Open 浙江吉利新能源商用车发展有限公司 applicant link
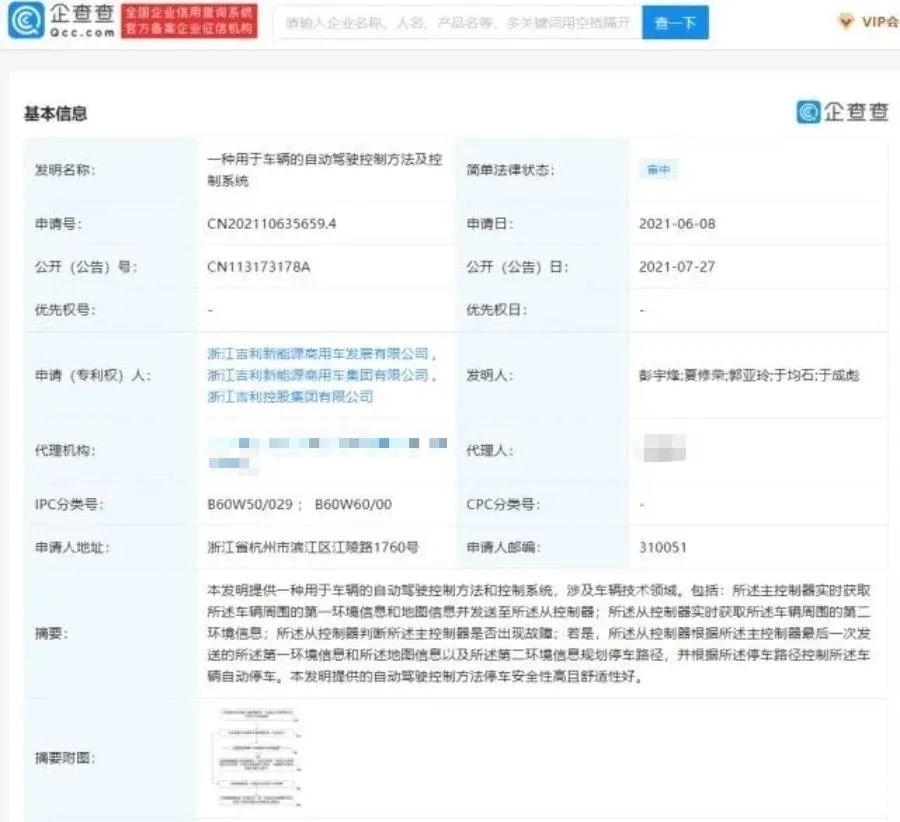This screenshot has width=900, height=822. [318, 354]
